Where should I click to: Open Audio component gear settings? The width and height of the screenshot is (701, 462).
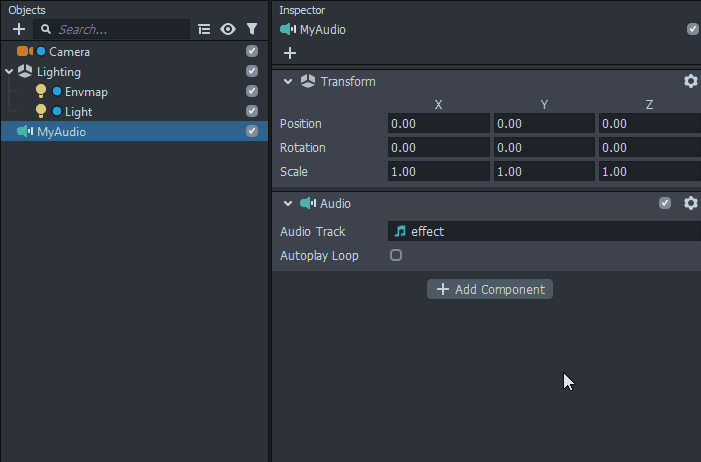click(x=690, y=203)
